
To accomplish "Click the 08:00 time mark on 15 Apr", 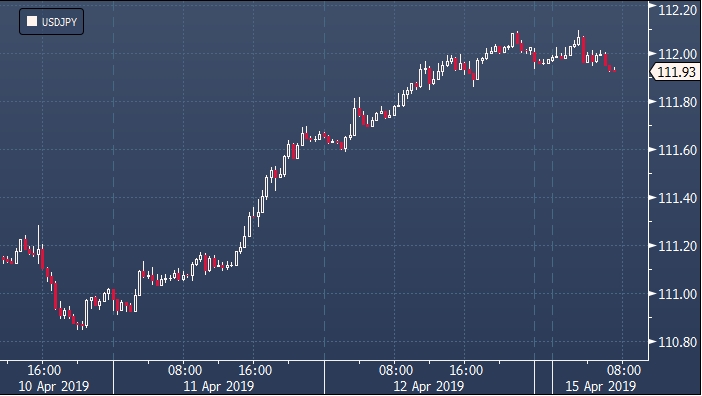I will pos(624,370).
